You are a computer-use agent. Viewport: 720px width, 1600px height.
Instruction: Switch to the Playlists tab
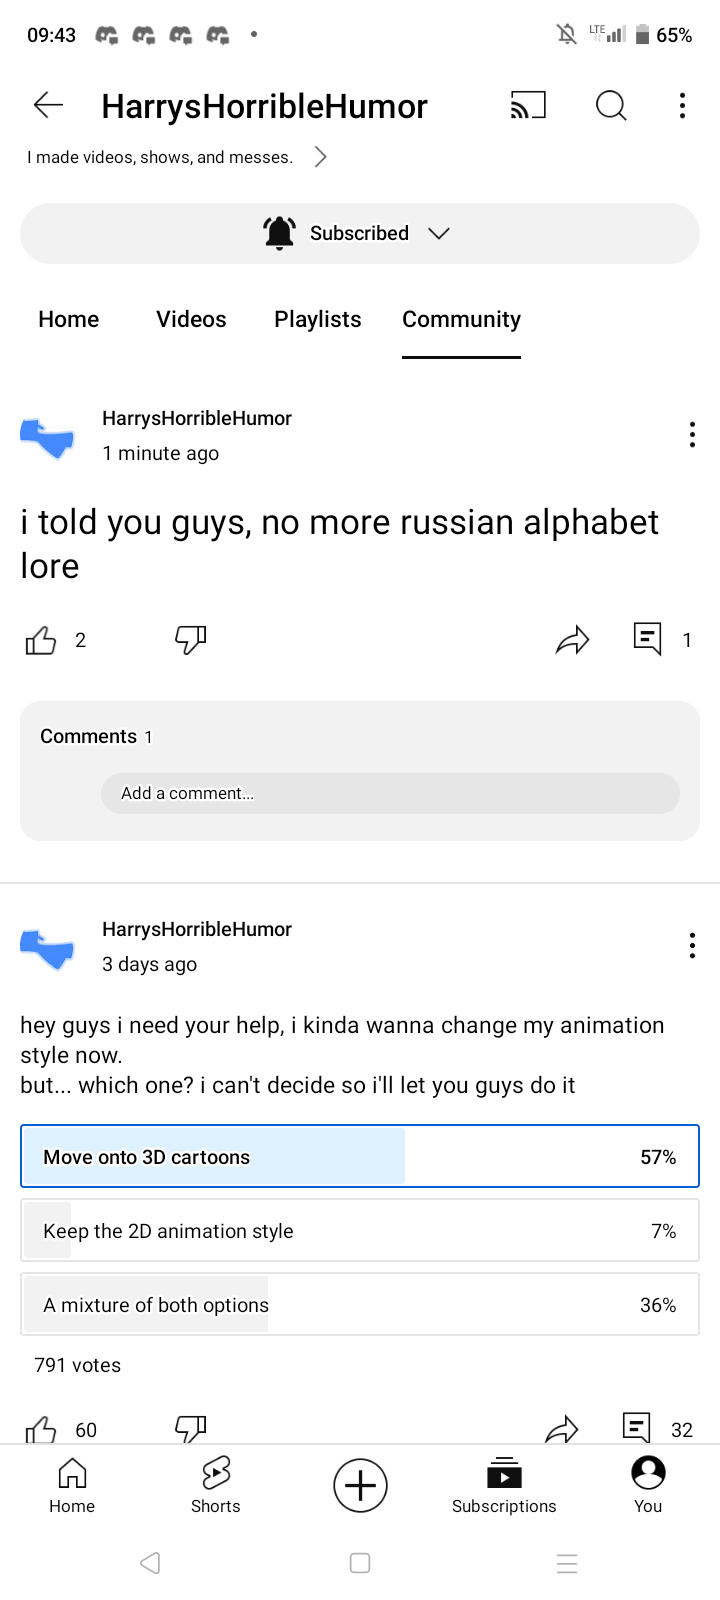tap(318, 319)
